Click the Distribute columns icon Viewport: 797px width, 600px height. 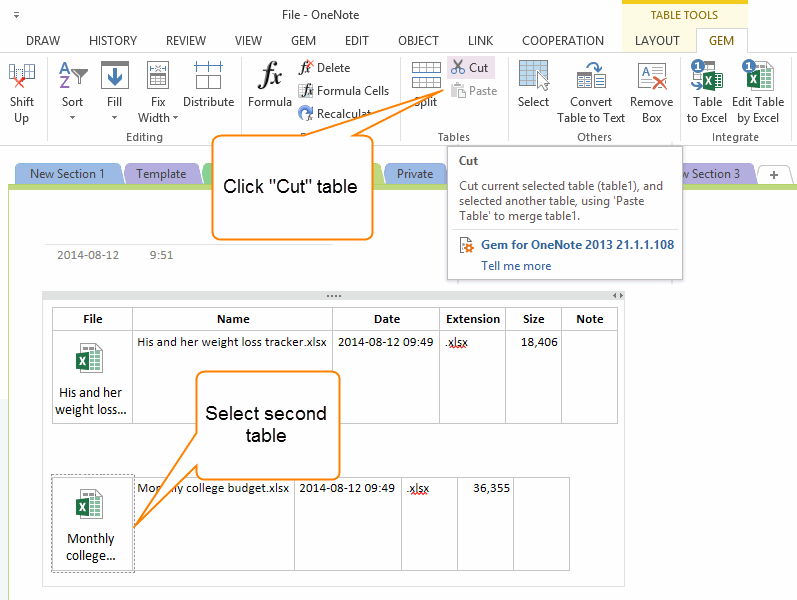click(208, 75)
